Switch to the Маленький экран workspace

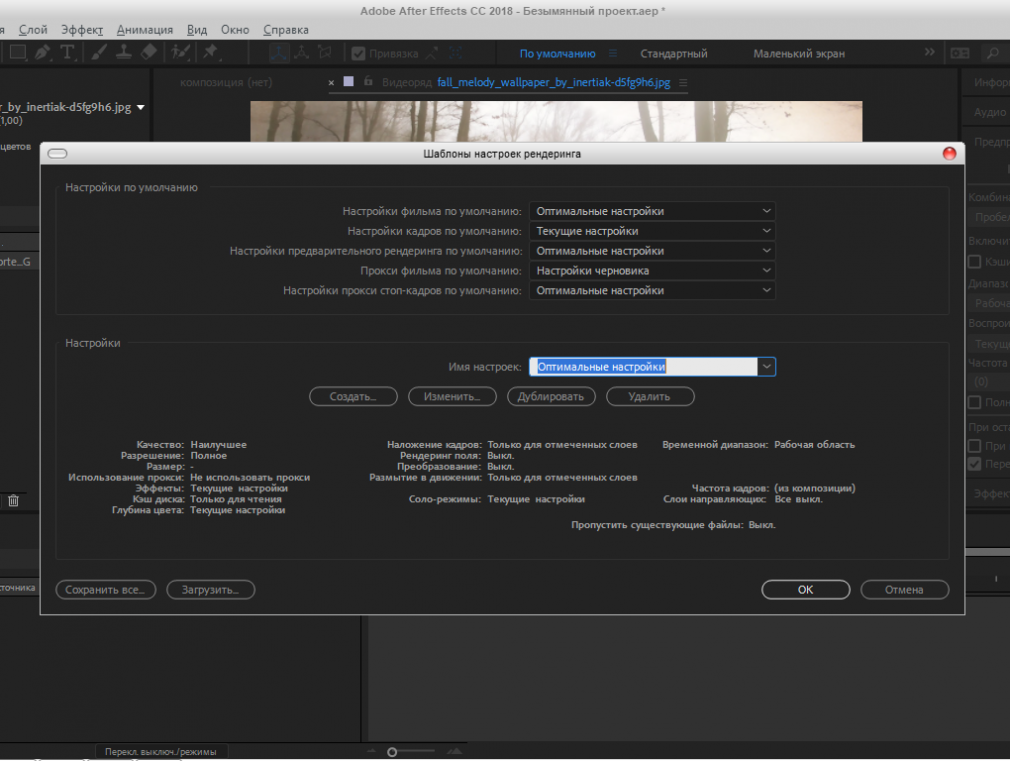(x=799, y=53)
